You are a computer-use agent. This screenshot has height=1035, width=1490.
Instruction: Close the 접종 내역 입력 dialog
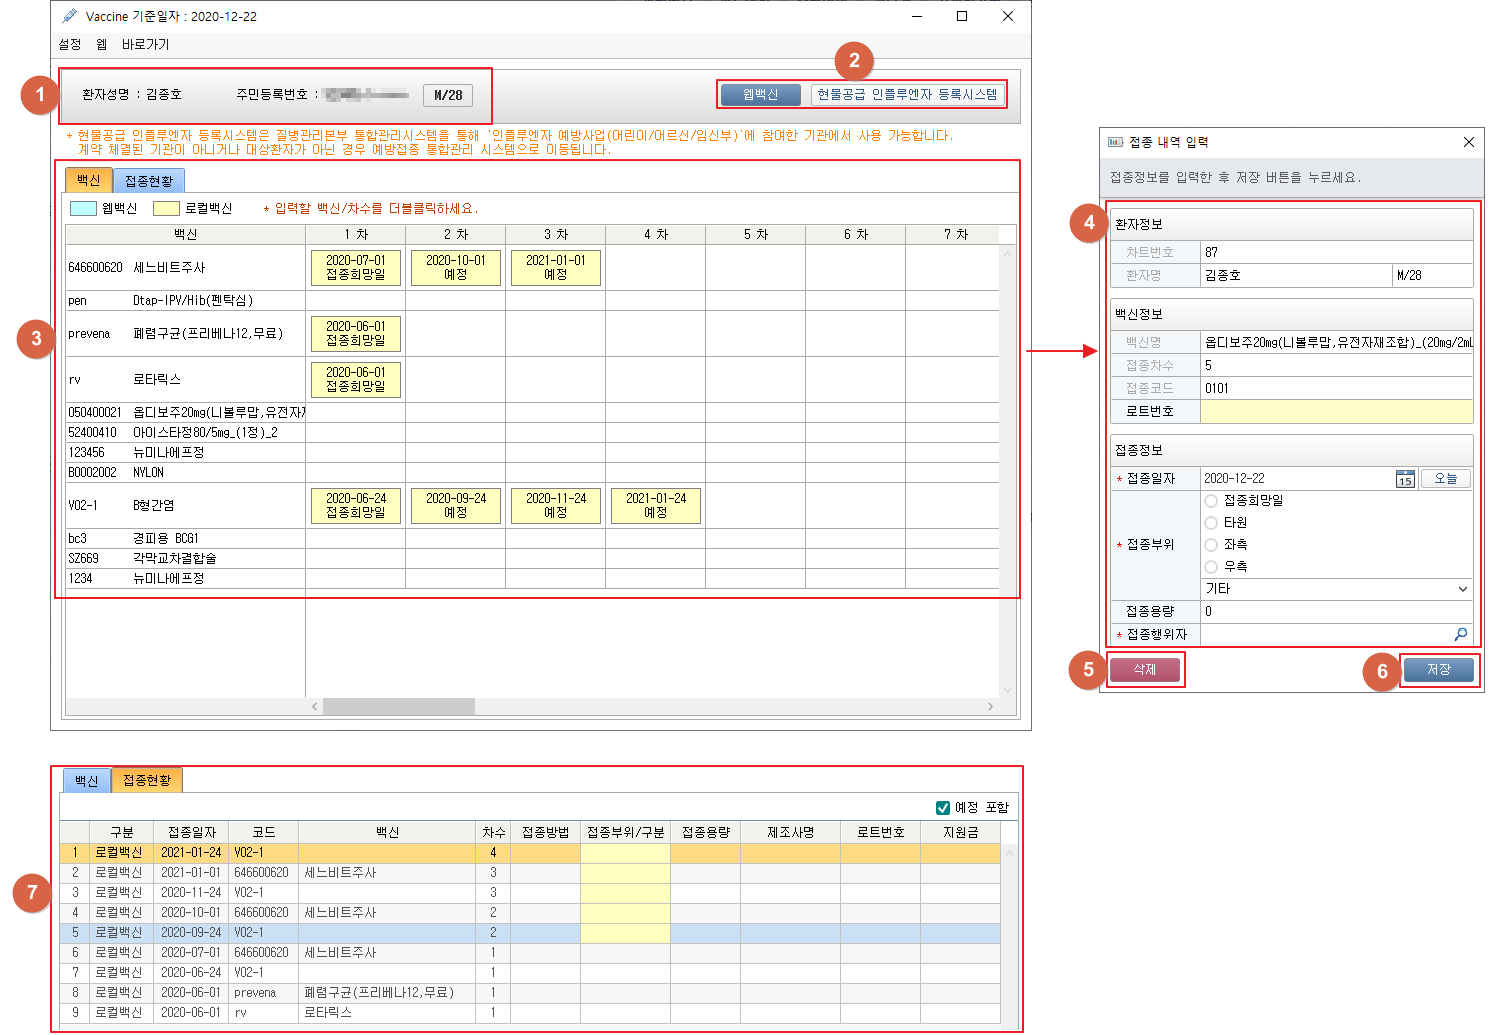pos(1468,142)
